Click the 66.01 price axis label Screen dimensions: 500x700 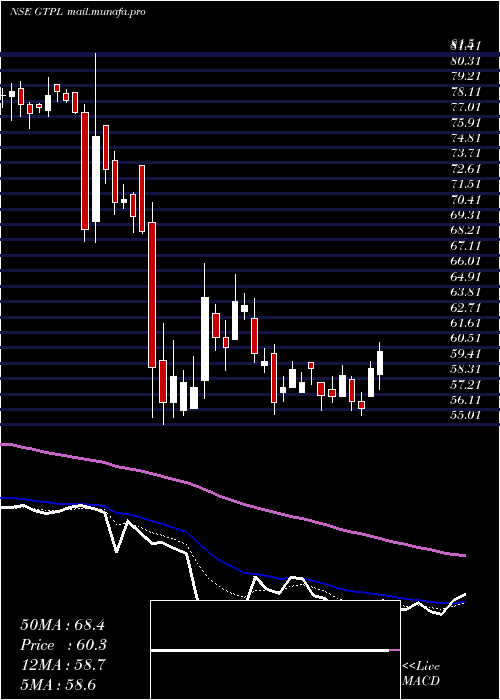pos(466,261)
